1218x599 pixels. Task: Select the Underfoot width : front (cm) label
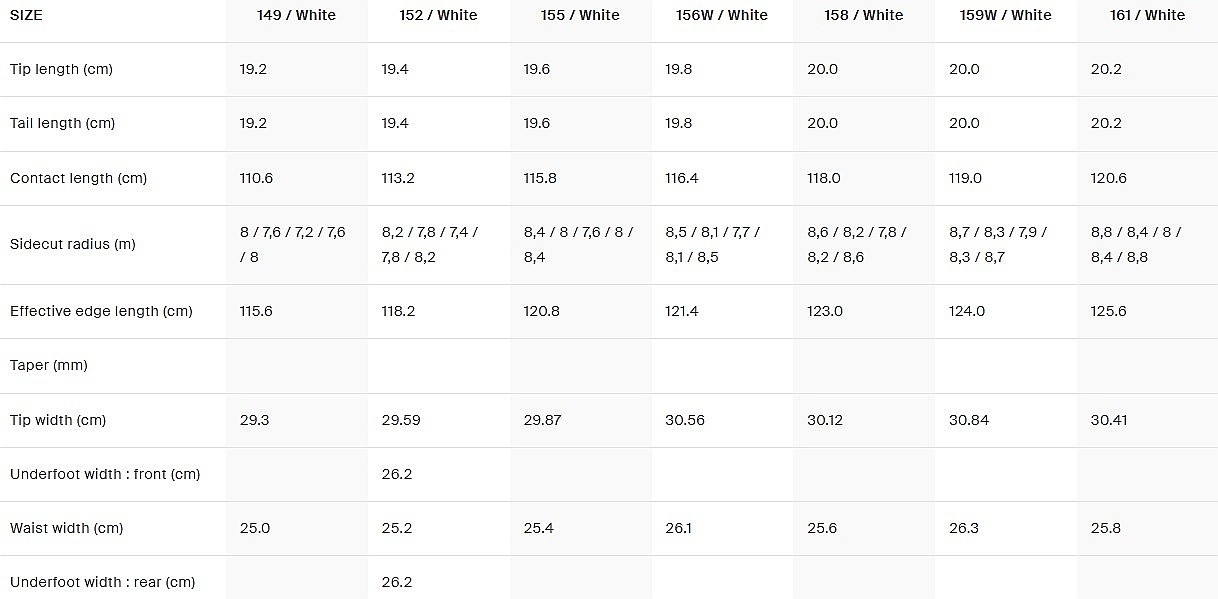[x=105, y=474]
